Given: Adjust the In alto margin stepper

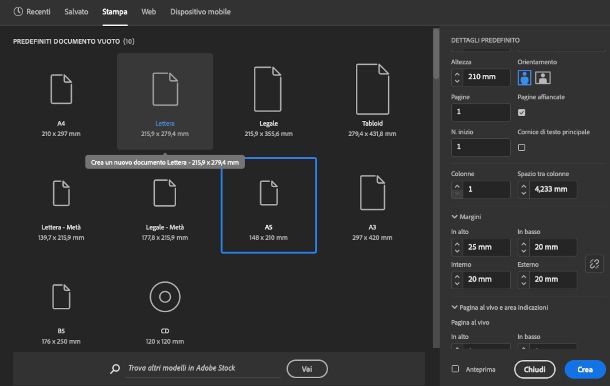Looking at the screenshot, I should (x=457, y=247).
